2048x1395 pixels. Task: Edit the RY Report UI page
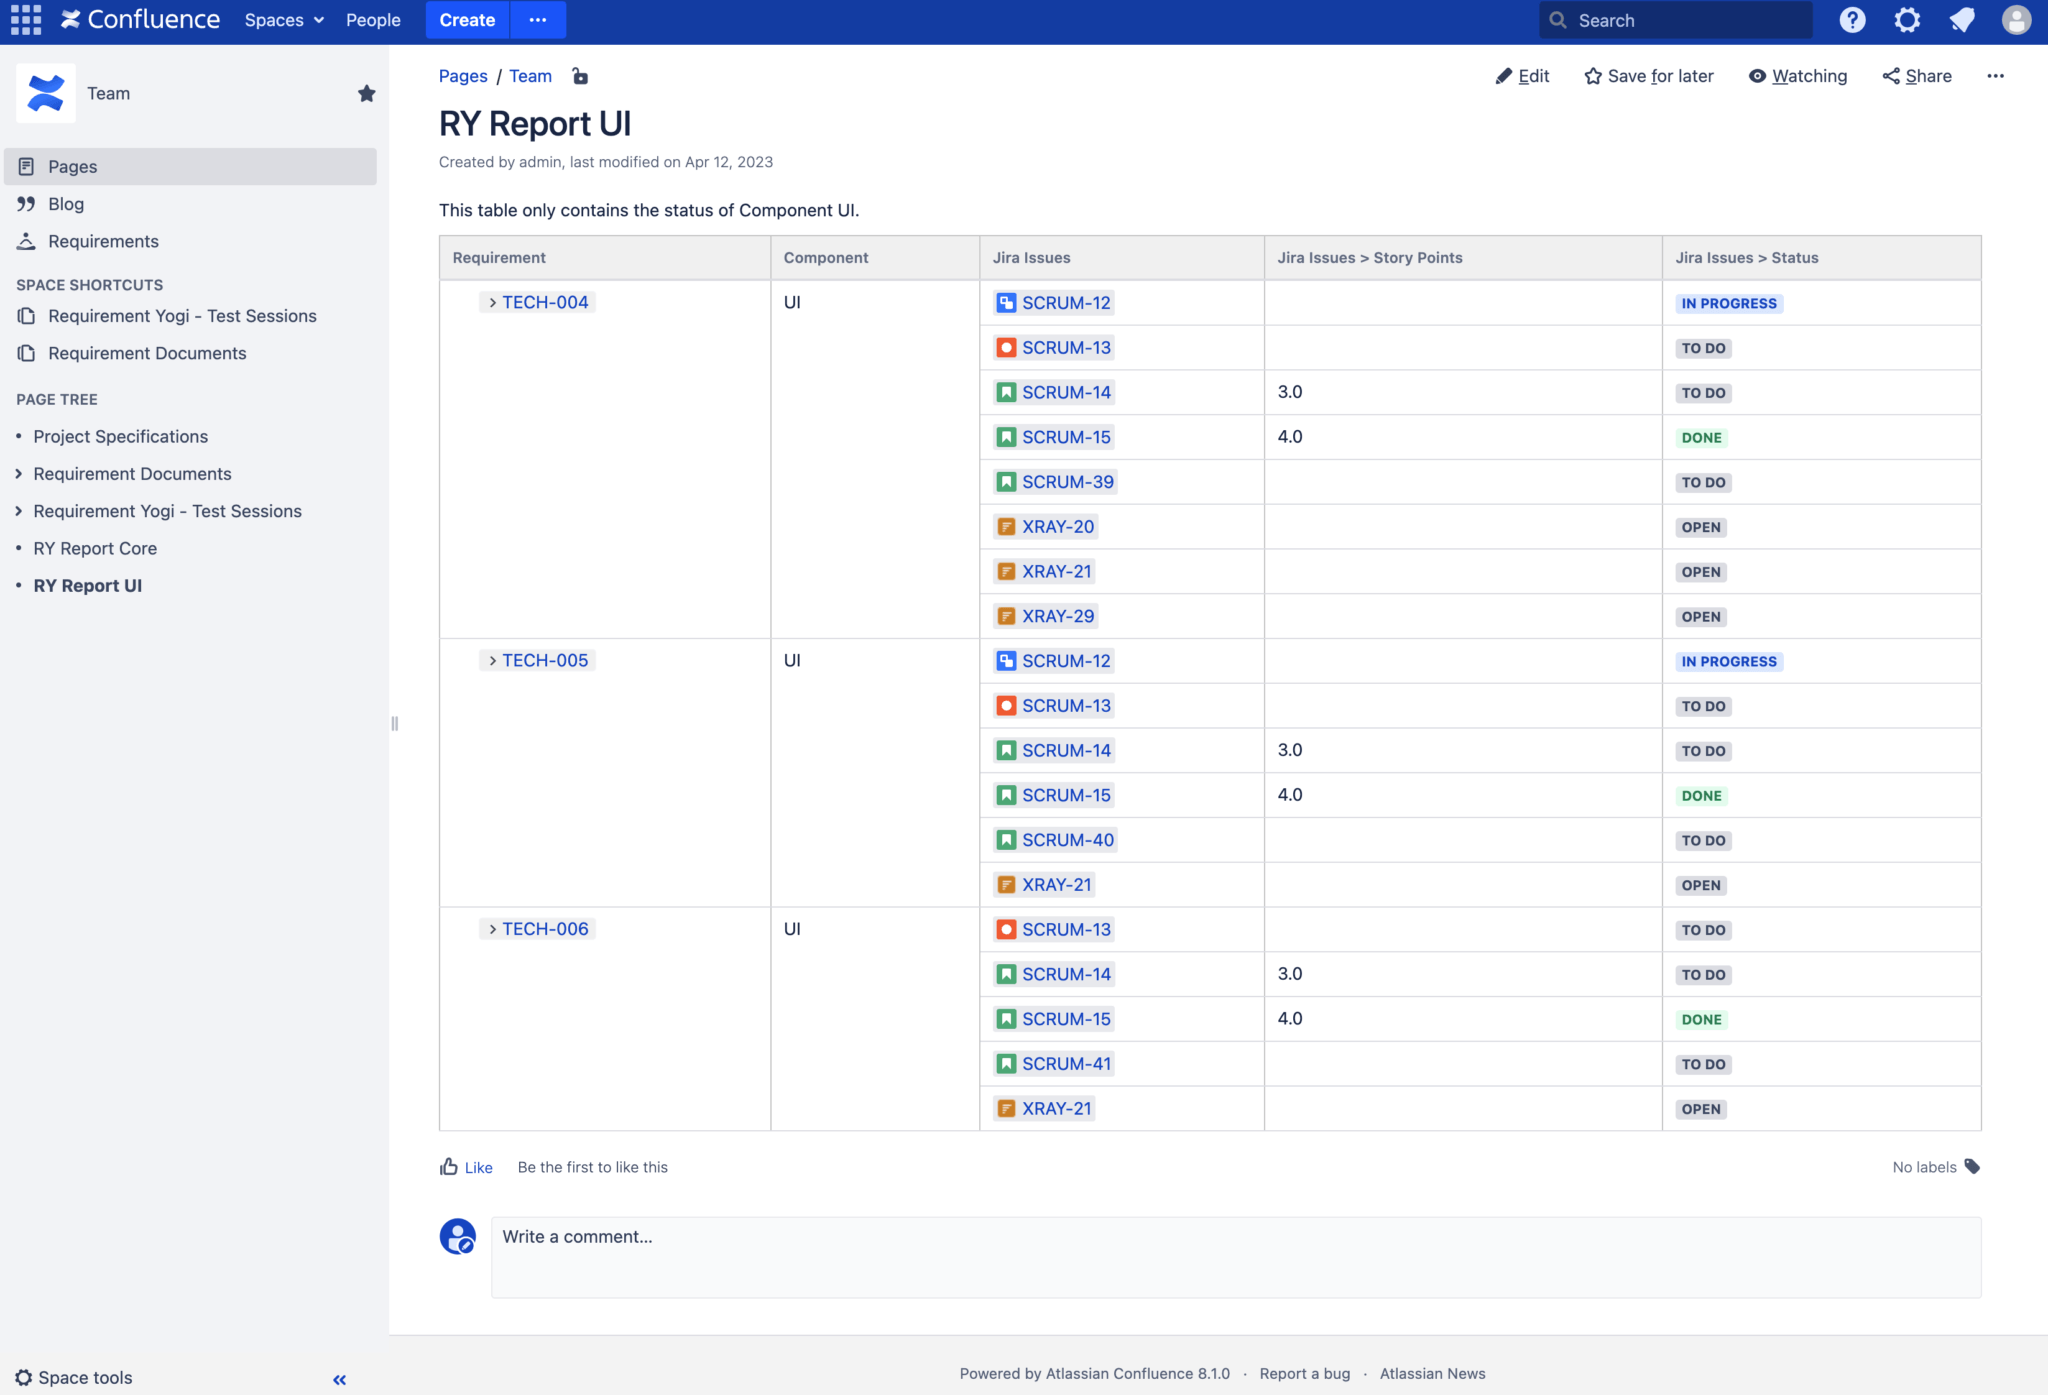point(1522,76)
